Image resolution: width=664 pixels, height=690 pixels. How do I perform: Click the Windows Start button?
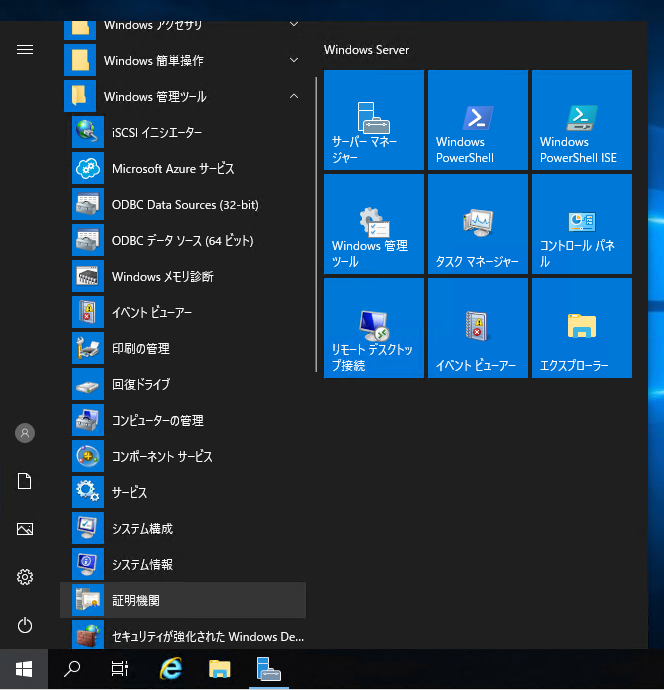tap(24, 669)
